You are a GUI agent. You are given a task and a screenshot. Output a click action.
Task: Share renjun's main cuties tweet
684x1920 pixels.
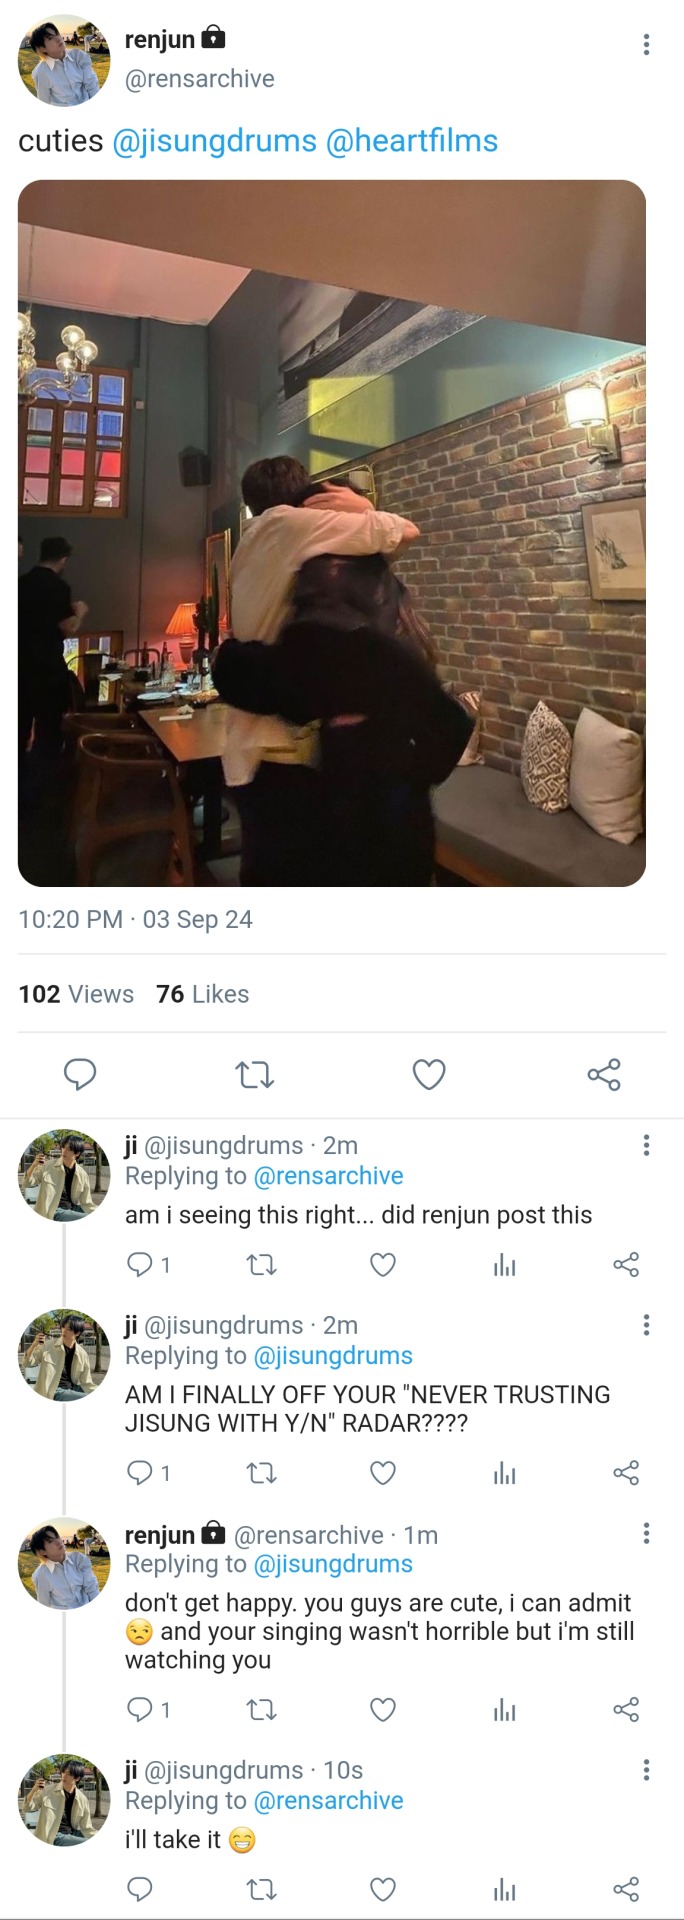pos(604,1074)
